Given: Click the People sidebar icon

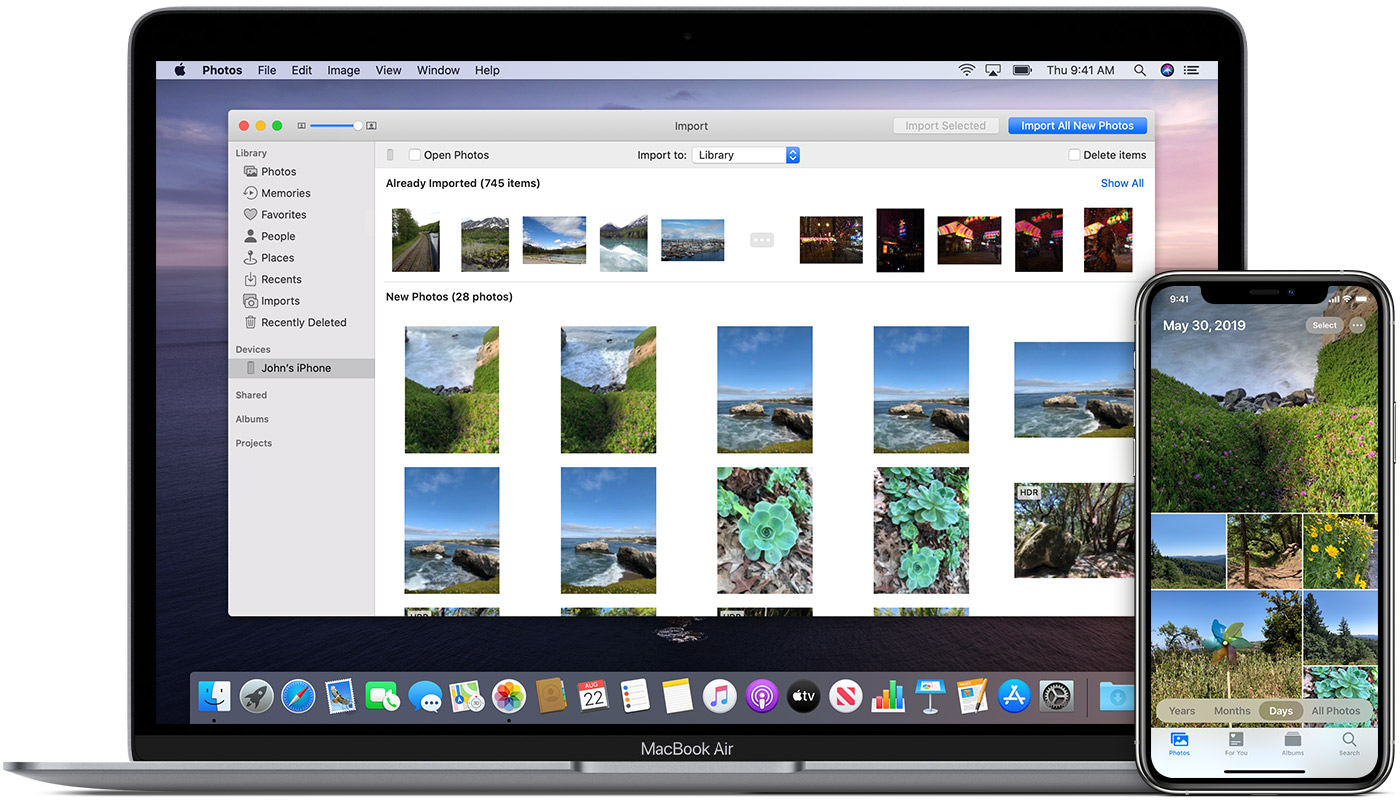Looking at the screenshot, I should tap(249, 235).
